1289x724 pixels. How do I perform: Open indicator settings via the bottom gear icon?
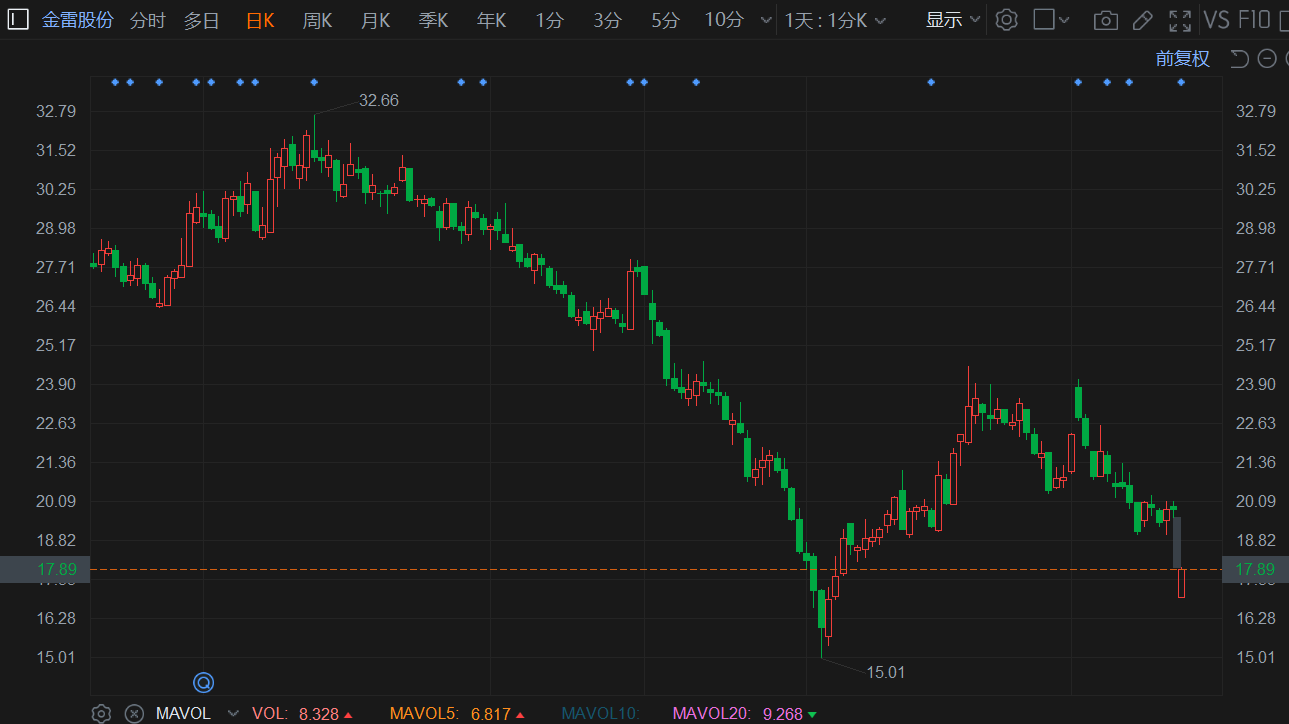pos(100,713)
